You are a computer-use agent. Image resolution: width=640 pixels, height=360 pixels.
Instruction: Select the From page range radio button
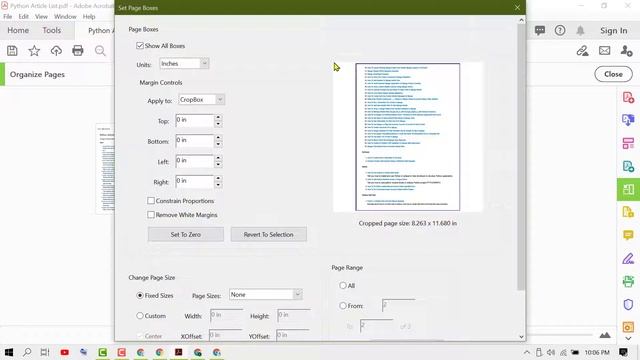tap(343, 306)
